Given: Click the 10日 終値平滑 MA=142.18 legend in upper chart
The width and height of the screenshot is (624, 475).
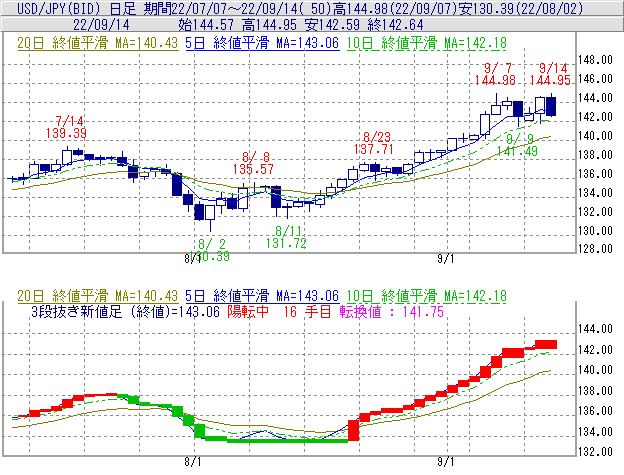Looking at the screenshot, I should [427, 43].
